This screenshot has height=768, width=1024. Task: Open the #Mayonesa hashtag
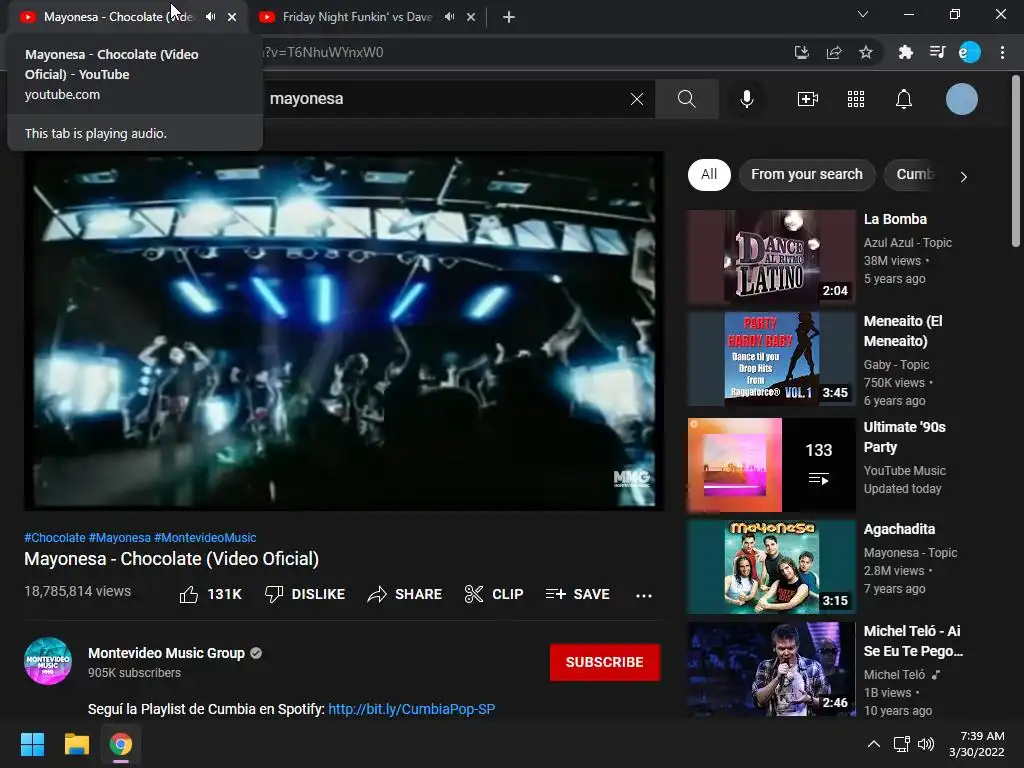(120, 537)
